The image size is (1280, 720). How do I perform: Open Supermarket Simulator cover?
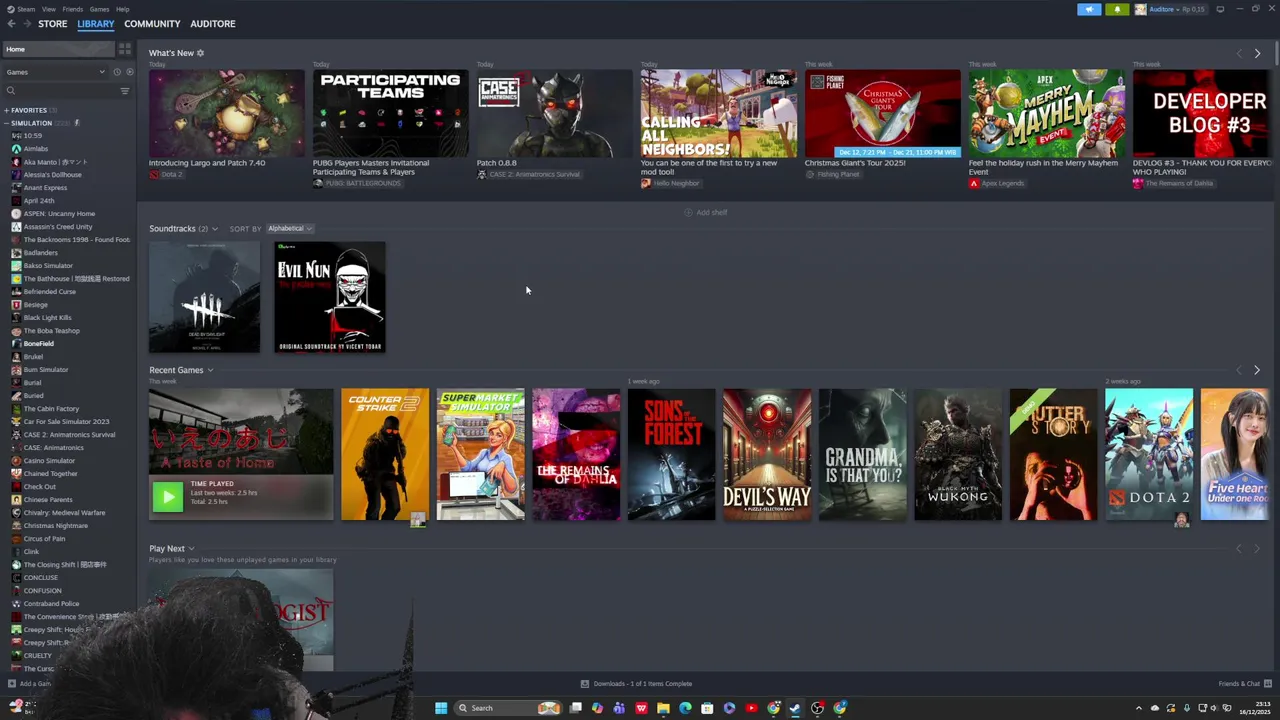point(480,454)
